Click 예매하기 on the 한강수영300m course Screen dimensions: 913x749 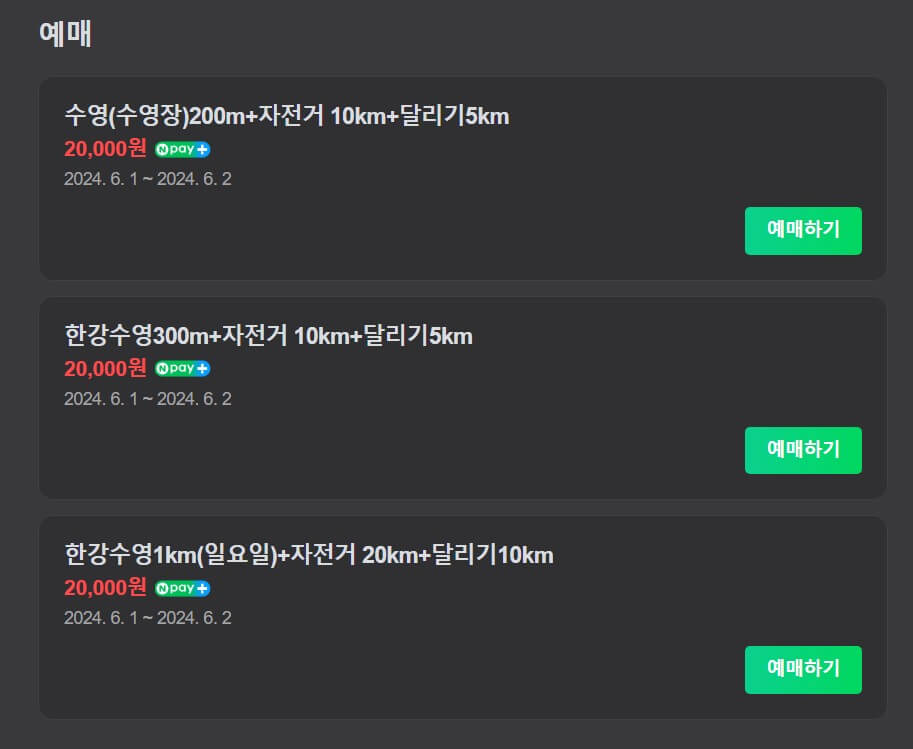[803, 450]
